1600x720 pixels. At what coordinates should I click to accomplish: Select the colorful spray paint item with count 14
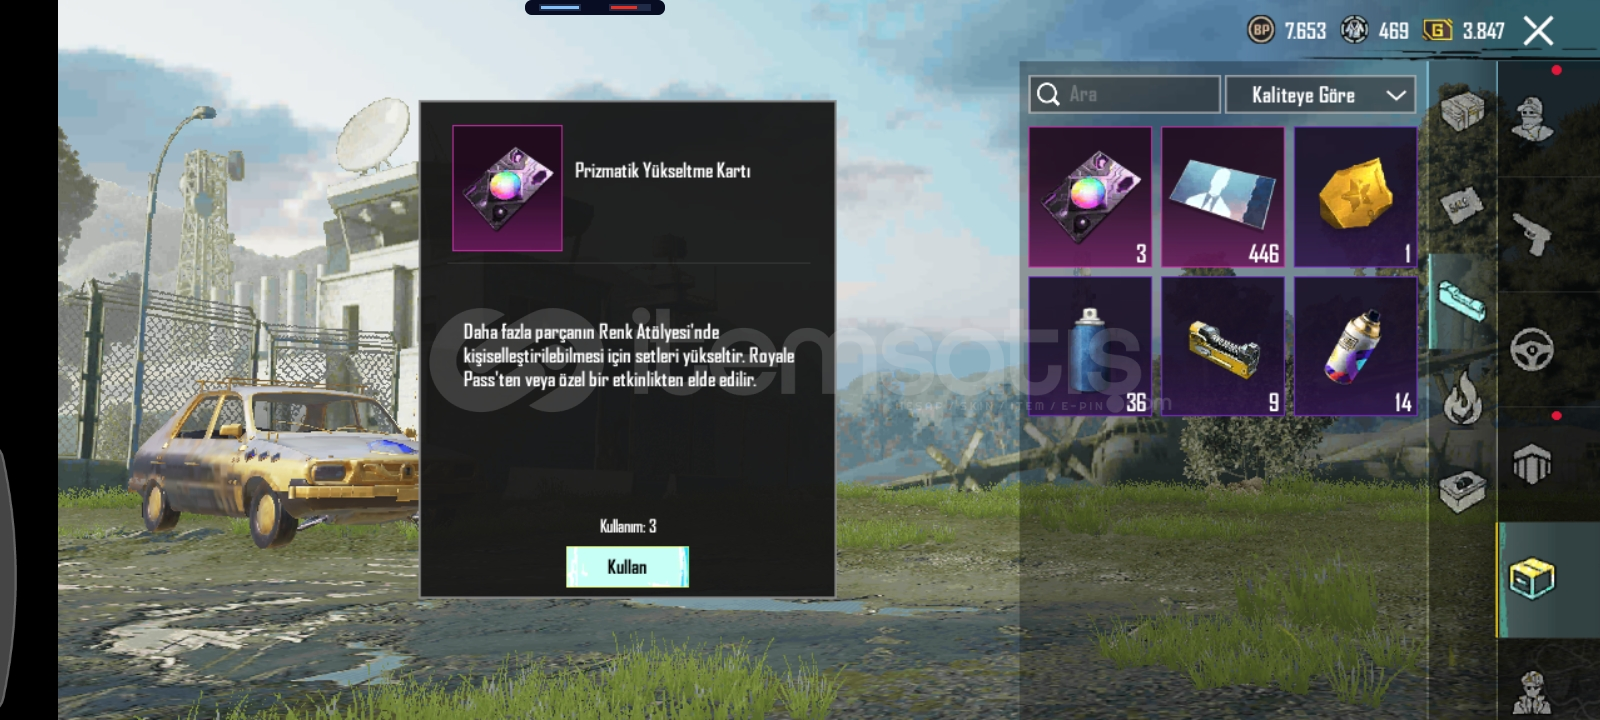[1356, 346]
